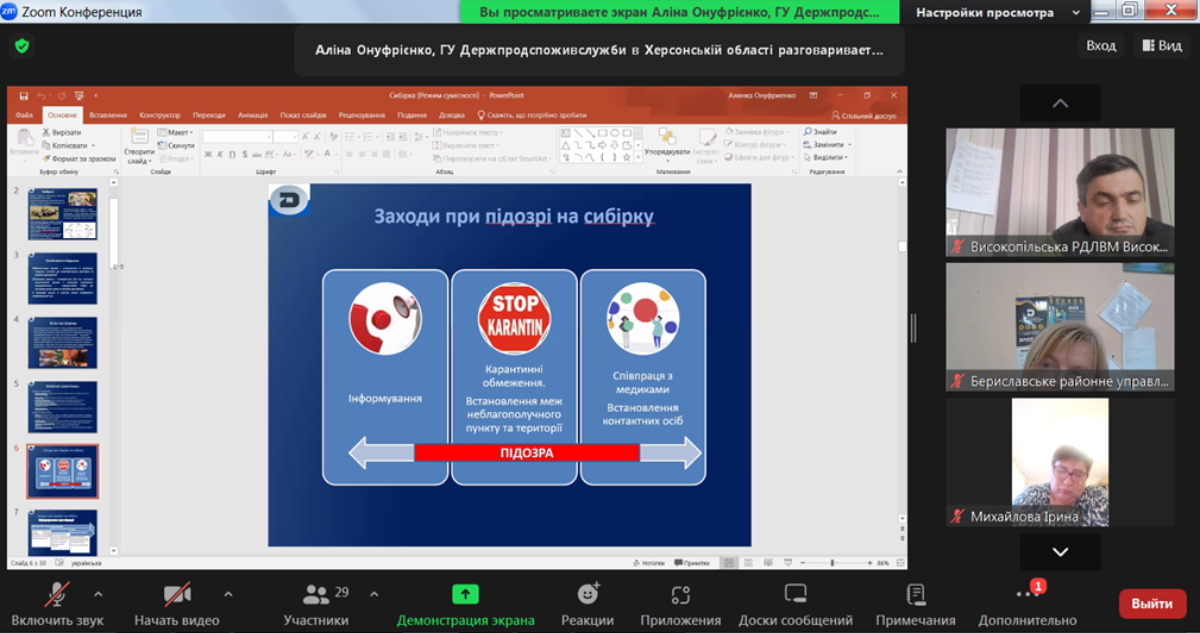
Task: Unmute with the Включить звук microphone toggle
Action: point(57,594)
